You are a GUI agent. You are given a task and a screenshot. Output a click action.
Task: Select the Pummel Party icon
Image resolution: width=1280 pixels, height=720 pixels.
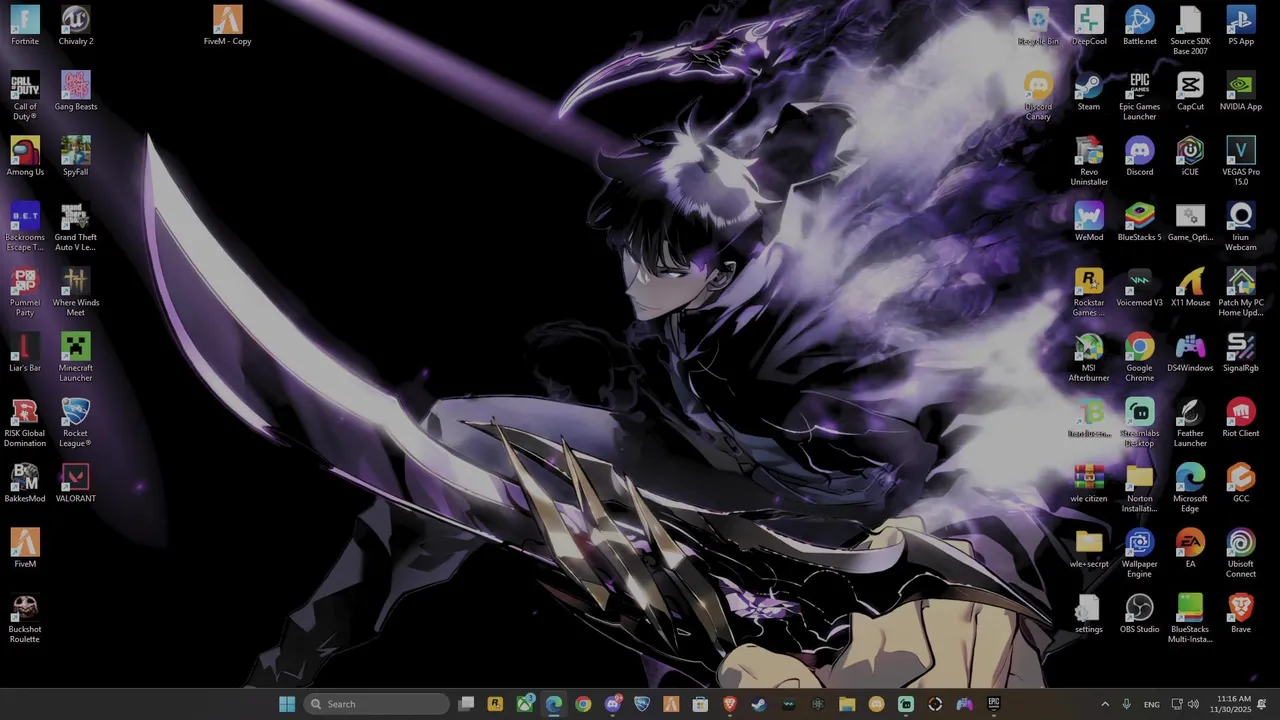pyautogui.click(x=25, y=292)
